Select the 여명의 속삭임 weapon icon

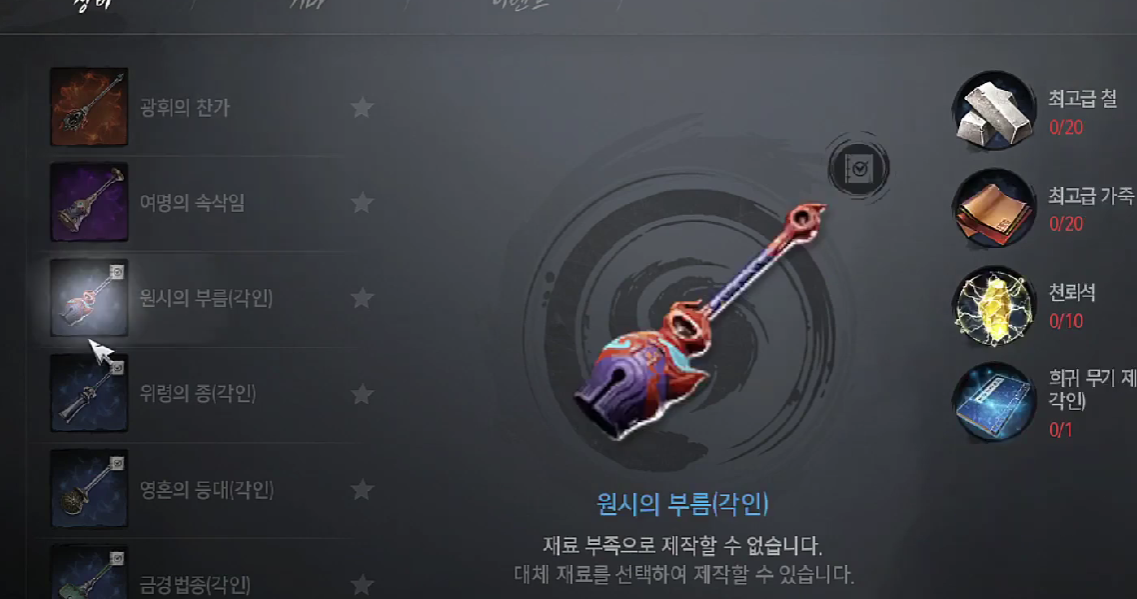coord(88,202)
